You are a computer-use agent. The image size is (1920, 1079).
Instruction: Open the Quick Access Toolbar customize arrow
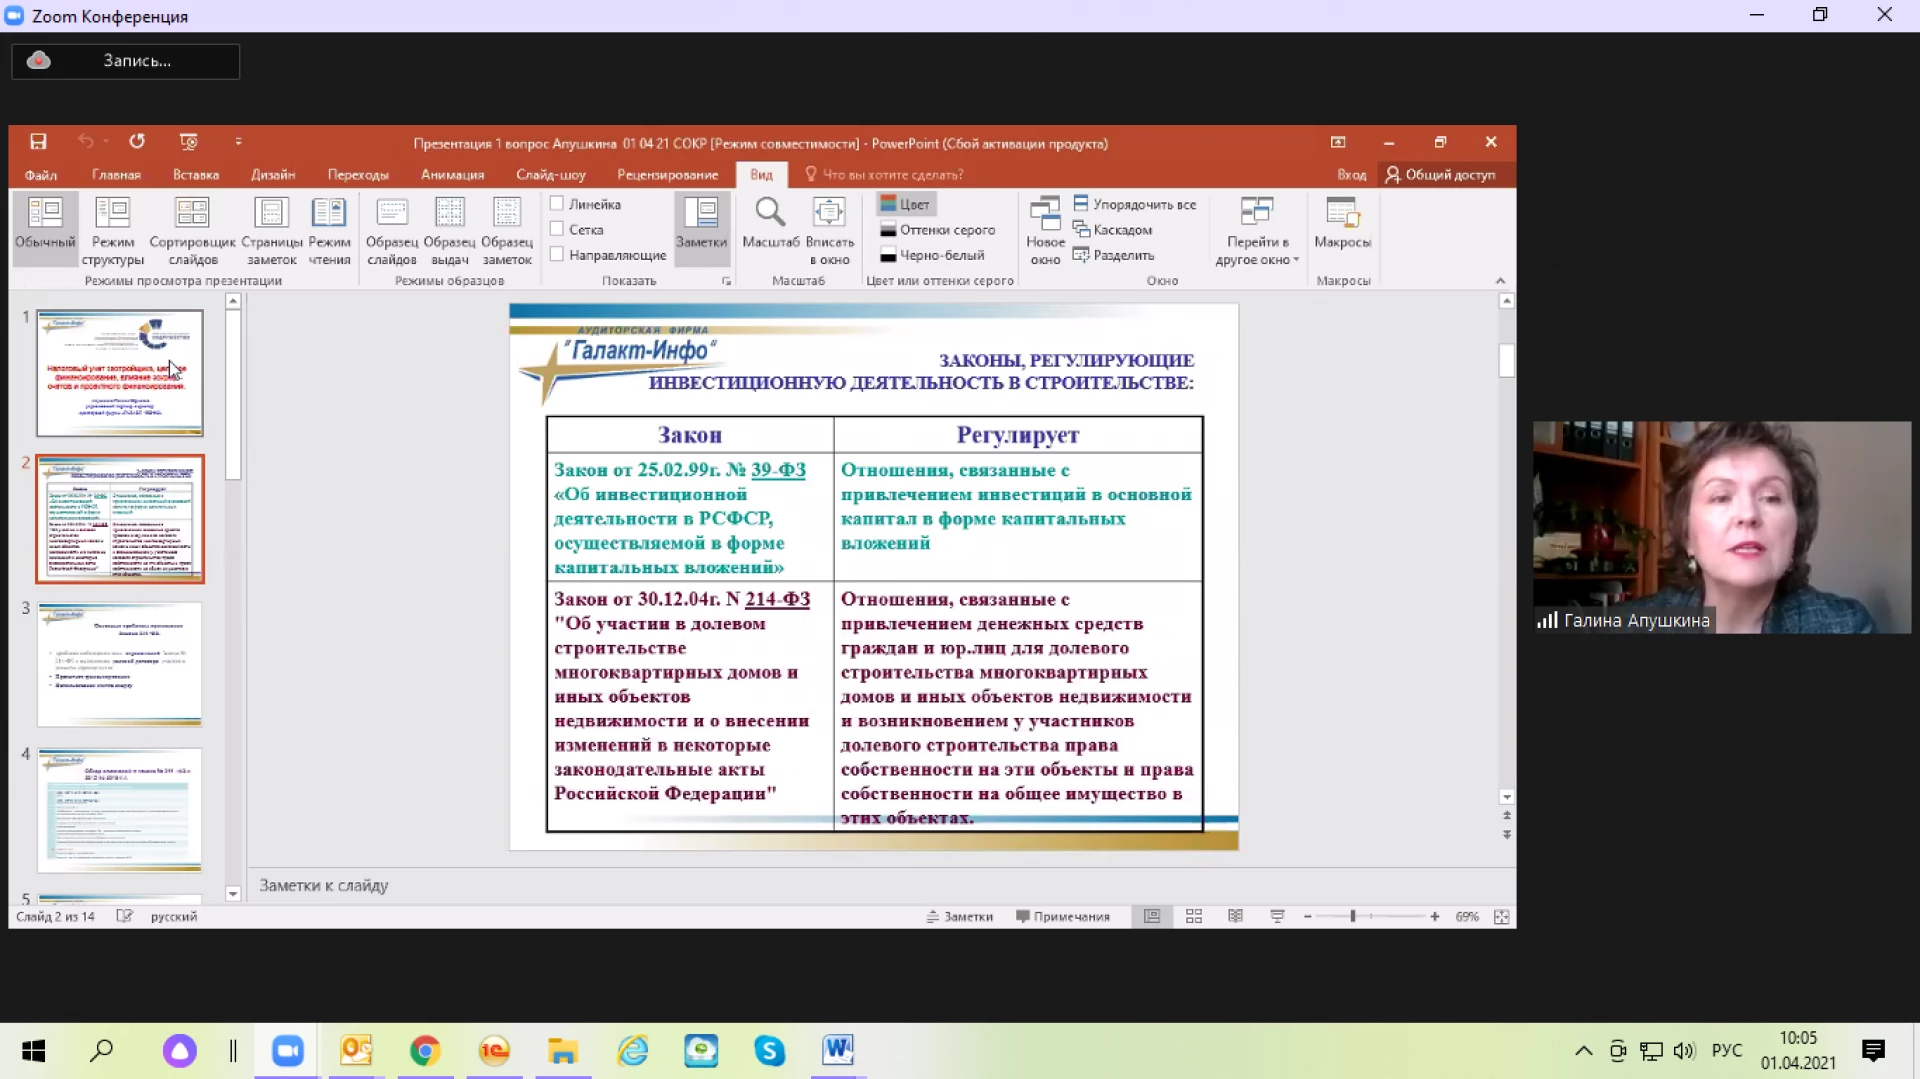pos(238,142)
